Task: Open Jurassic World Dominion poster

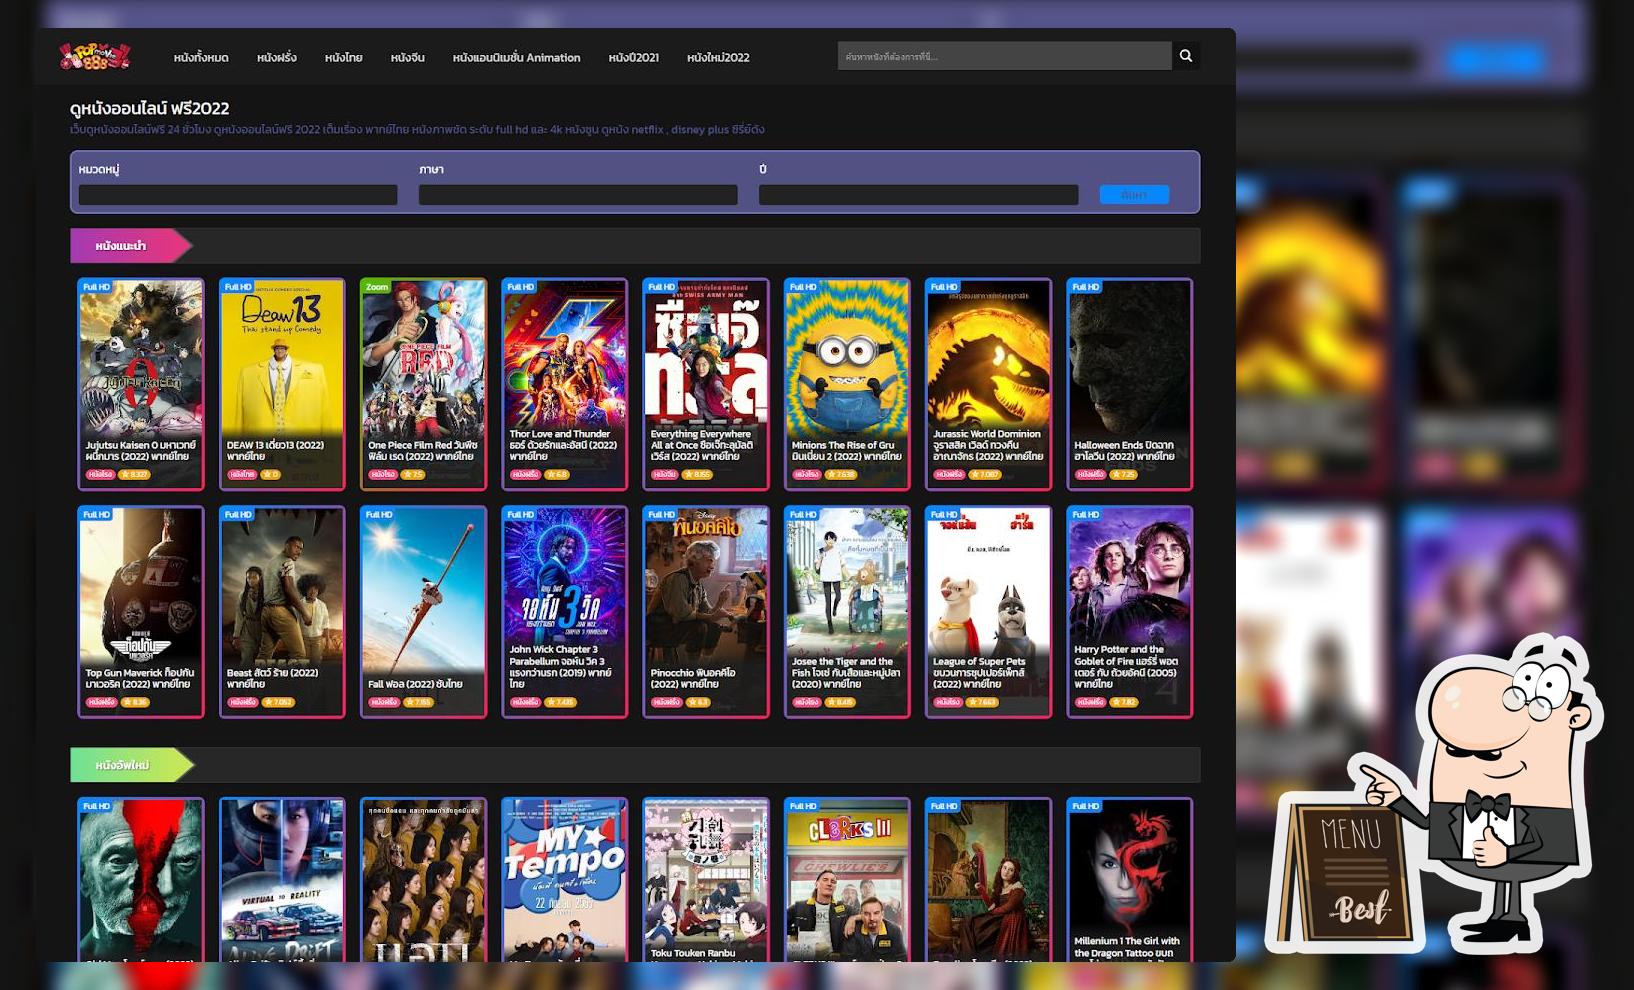Action: click(x=988, y=384)
